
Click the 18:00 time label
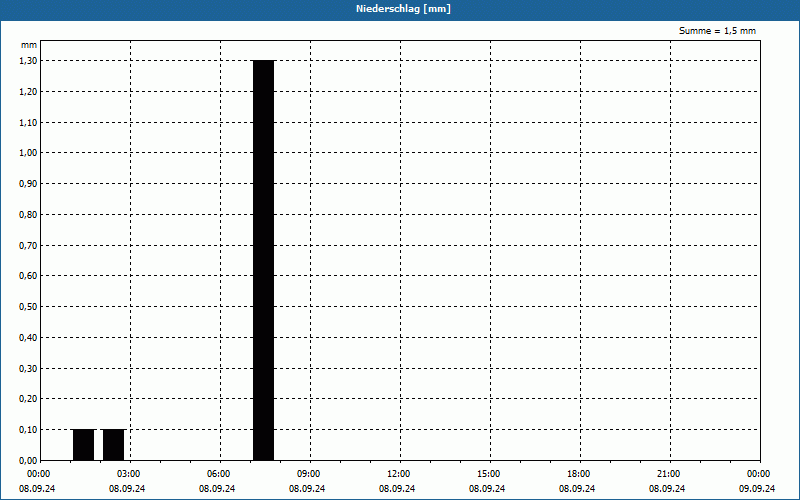(579, 474)
